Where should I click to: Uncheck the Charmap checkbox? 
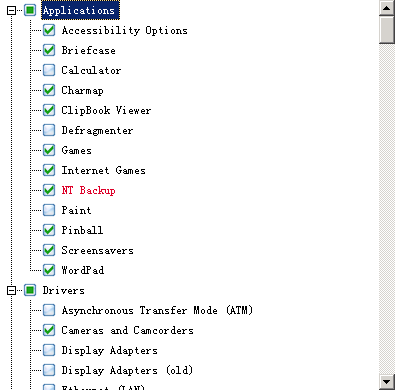(x=49, y=90)
